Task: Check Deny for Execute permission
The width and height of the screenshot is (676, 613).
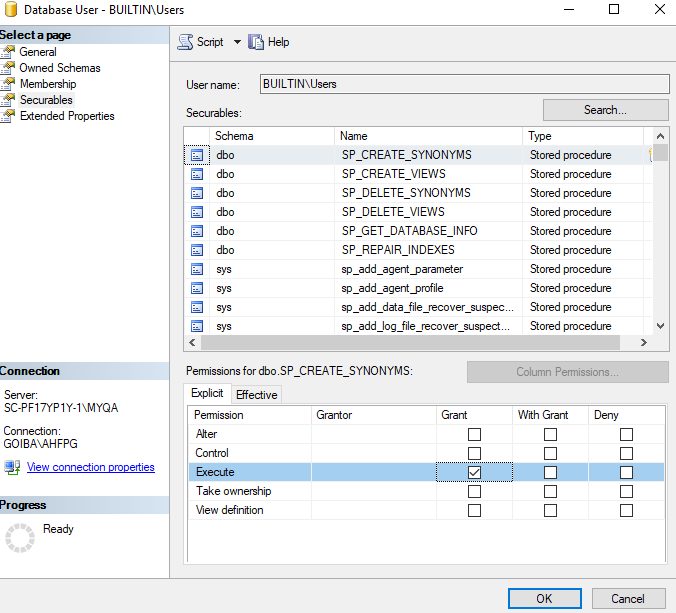Action: coord(626,472)
